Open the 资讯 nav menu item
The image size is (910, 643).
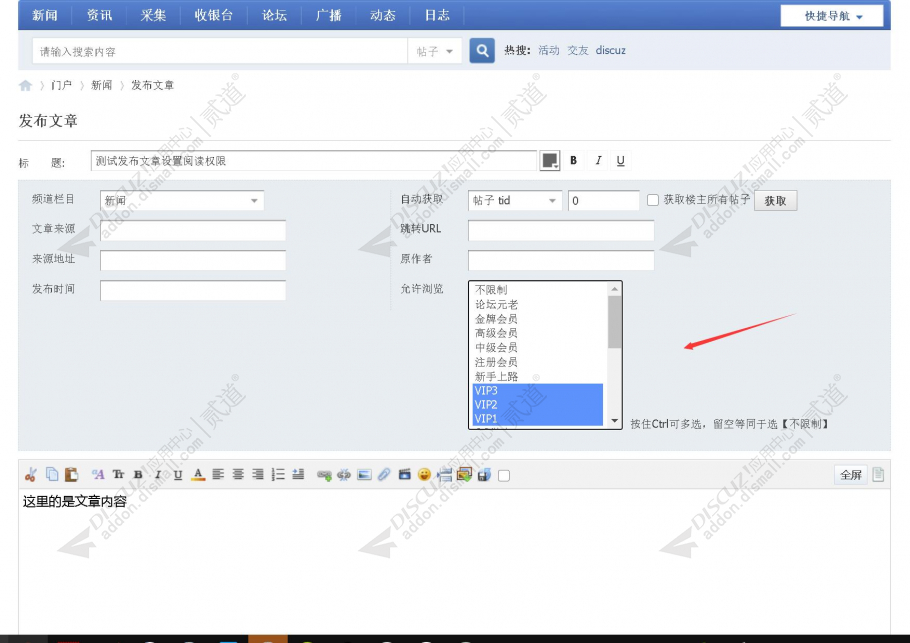tap(99, 15)
